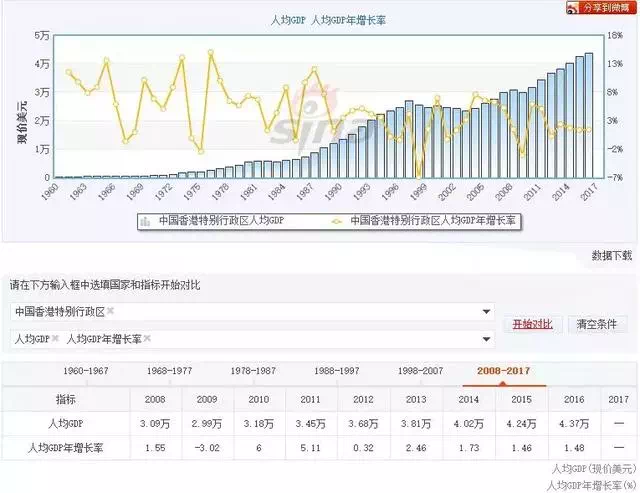Remove the 中国香港特别行政区 tag with its x

click(x=110, y=311)
